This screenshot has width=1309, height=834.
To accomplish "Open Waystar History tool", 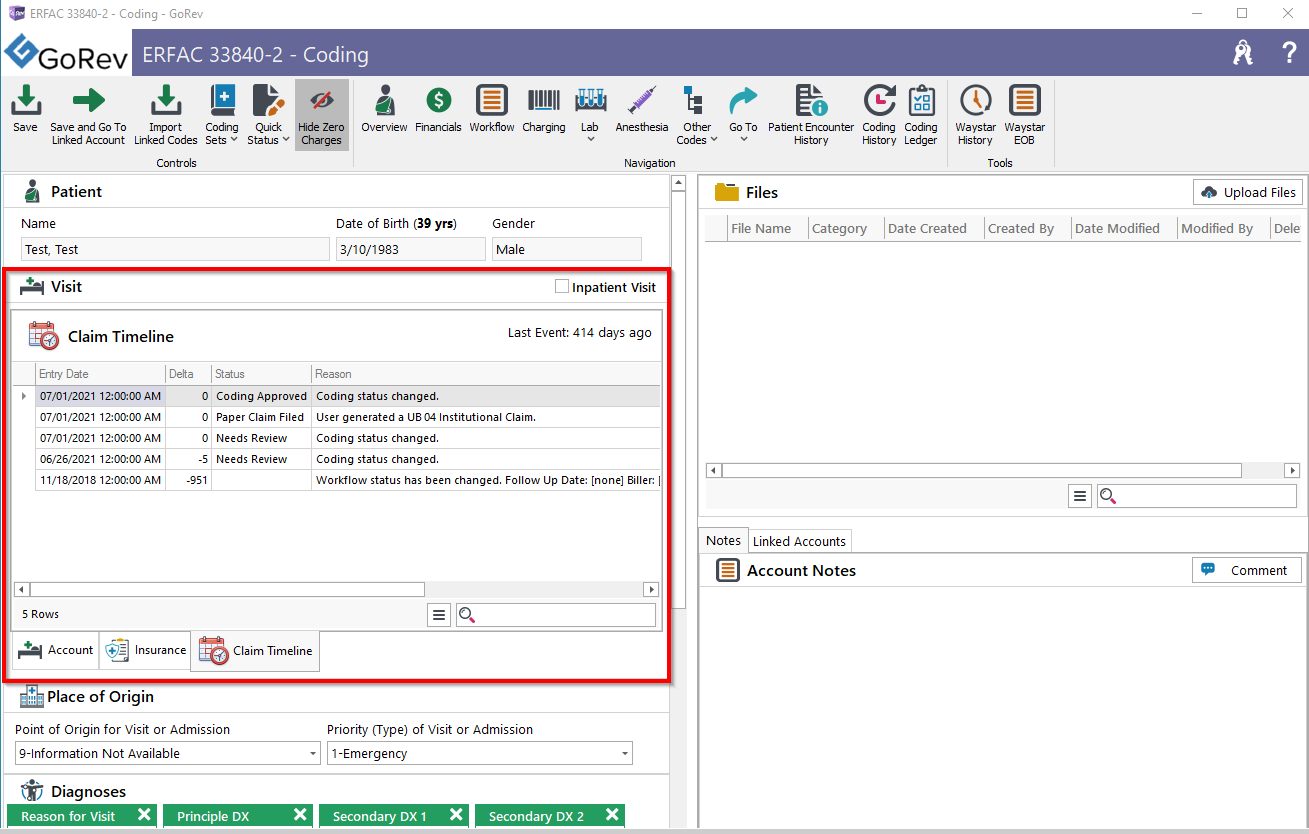I will pyautogui.click(x=975, y=115).
